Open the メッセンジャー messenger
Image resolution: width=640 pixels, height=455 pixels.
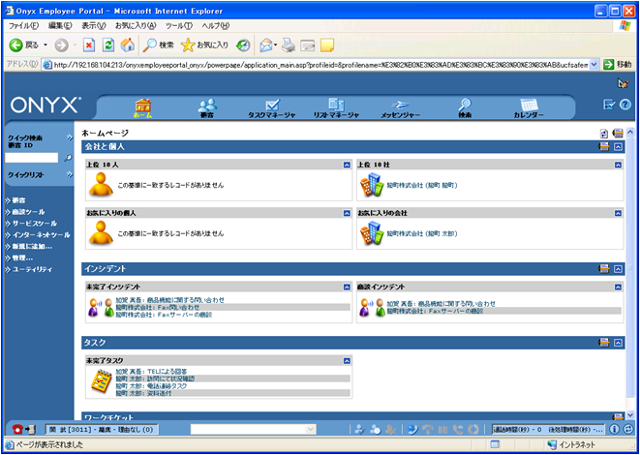pos(400,109)
